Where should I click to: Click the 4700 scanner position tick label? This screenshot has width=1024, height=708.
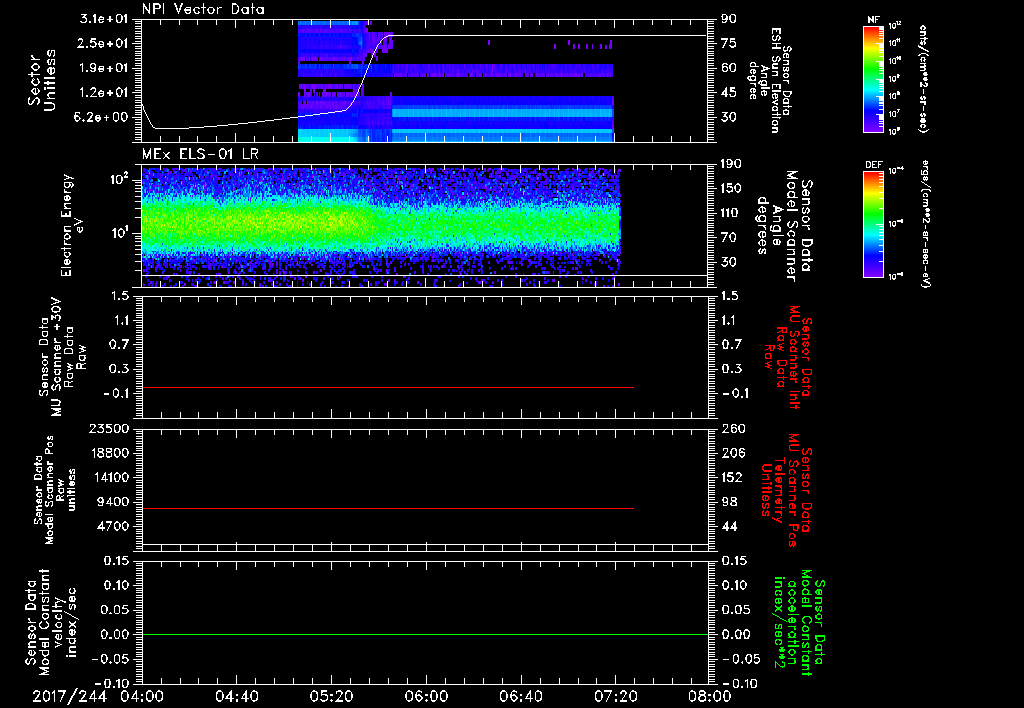[x=113, y=526]
